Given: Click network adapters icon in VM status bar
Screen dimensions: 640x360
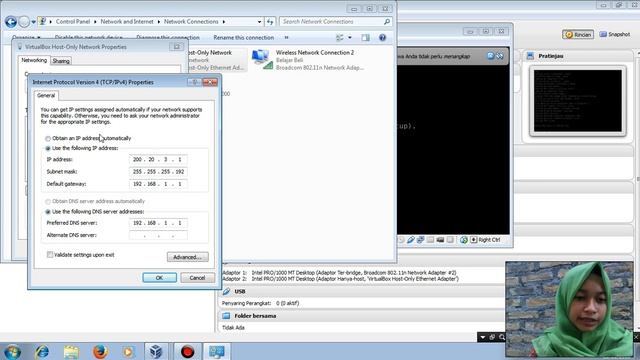Looking at the screenshot, I should pos(420,240).
